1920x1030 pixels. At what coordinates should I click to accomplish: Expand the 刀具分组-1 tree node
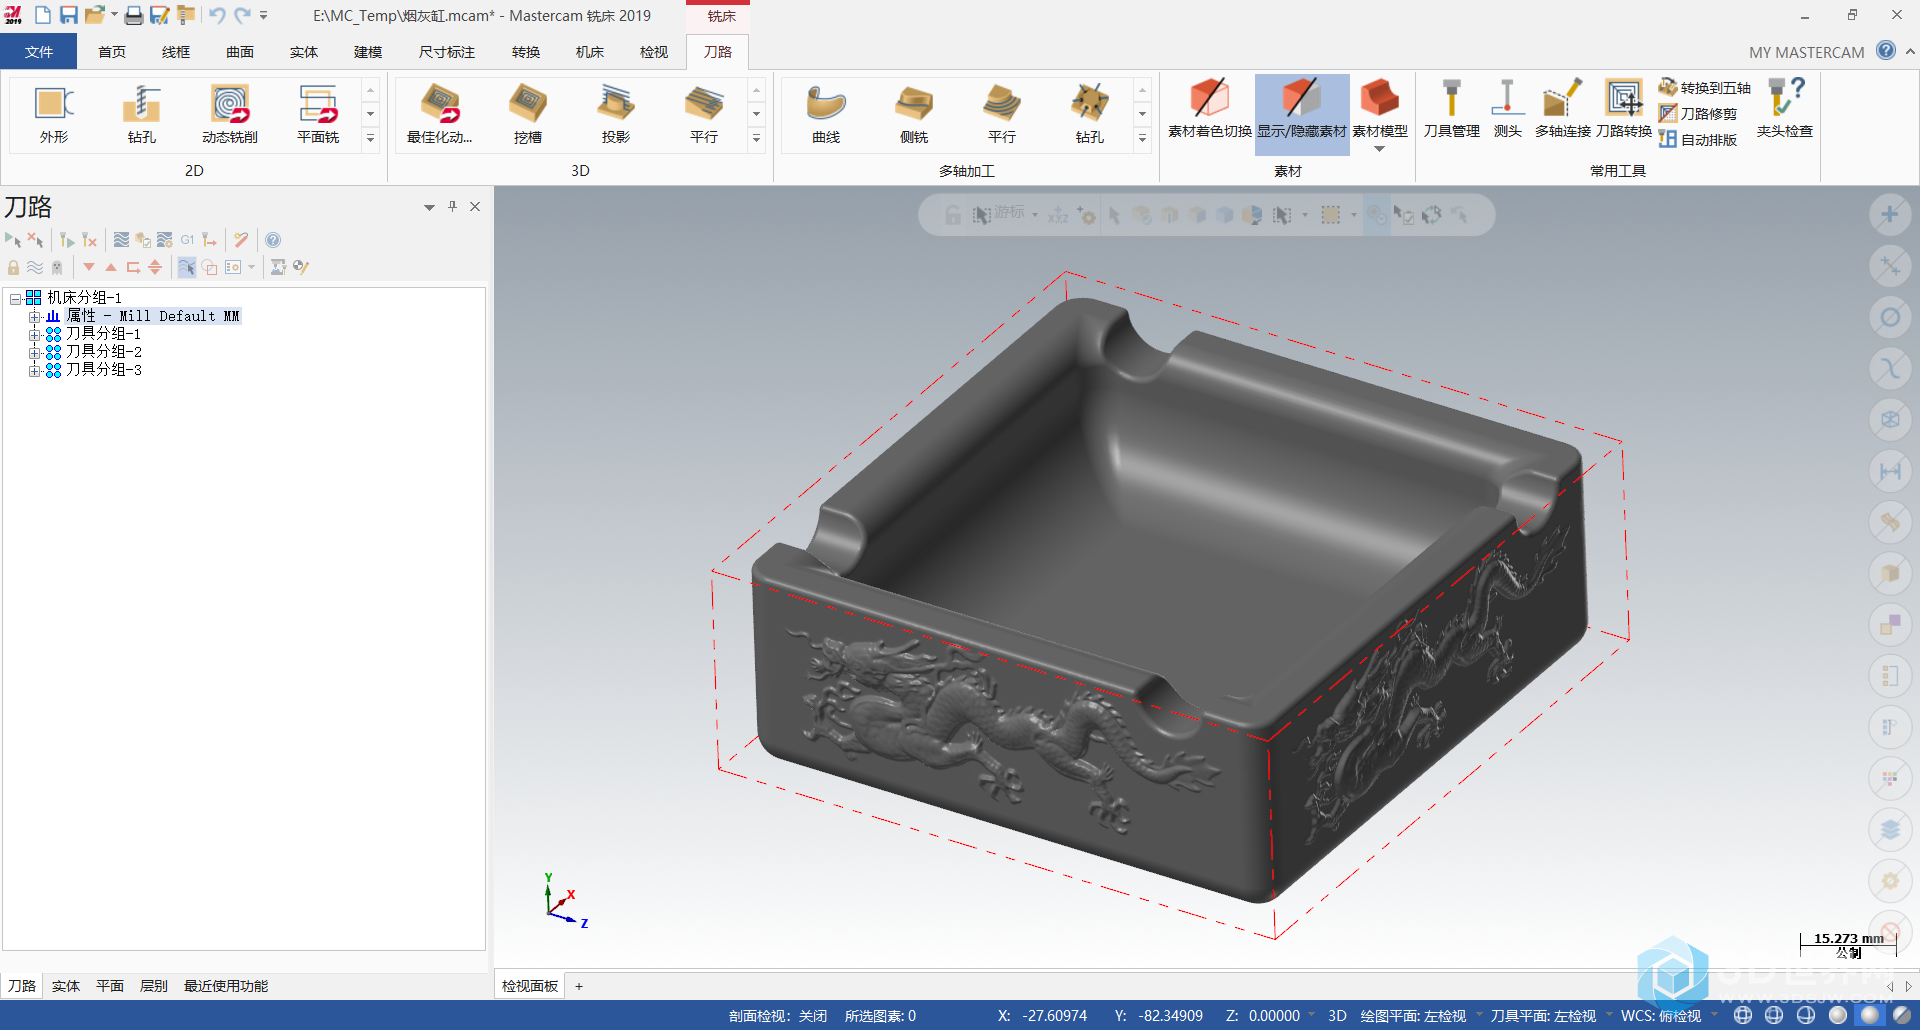coord(34,334)
